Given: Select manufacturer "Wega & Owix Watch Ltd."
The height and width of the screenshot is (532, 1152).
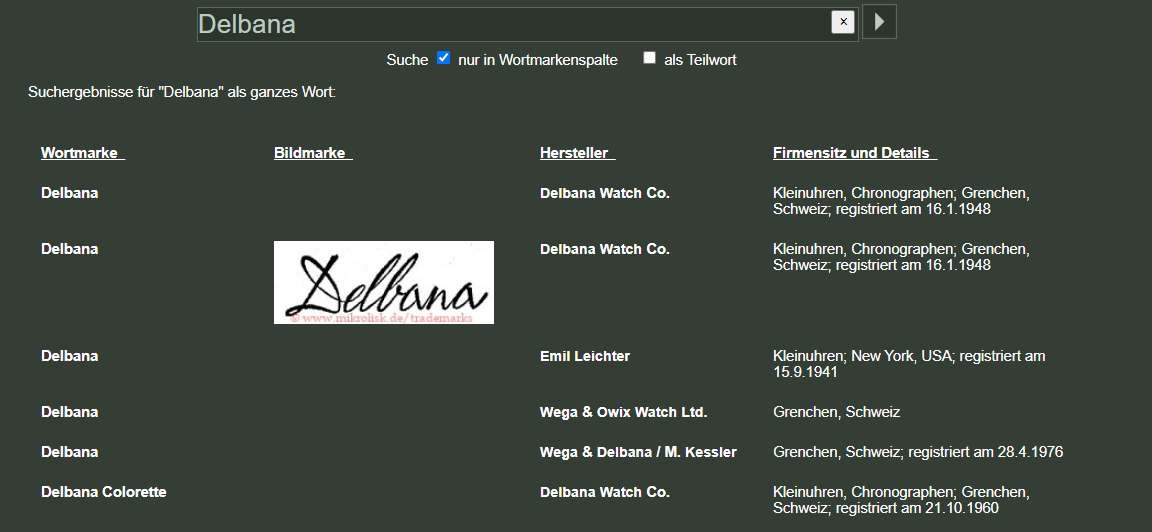Looking at the screenshot, I should (624, 412).
